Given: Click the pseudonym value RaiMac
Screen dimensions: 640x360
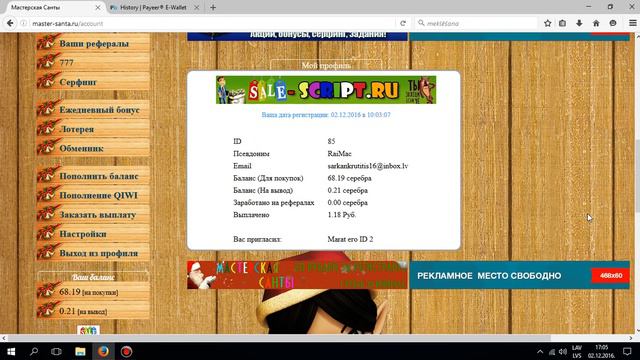Looking at the screenshot, I should click(x=339, y=153).
